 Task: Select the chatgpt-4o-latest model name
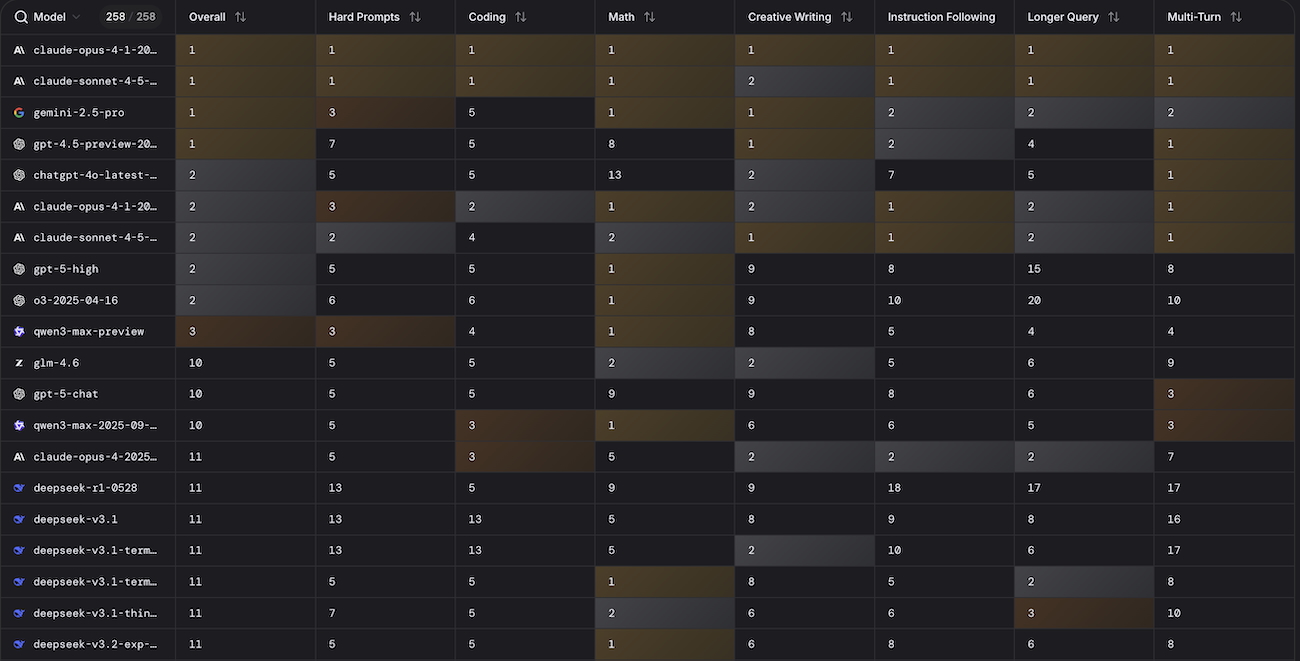[94, 175]
